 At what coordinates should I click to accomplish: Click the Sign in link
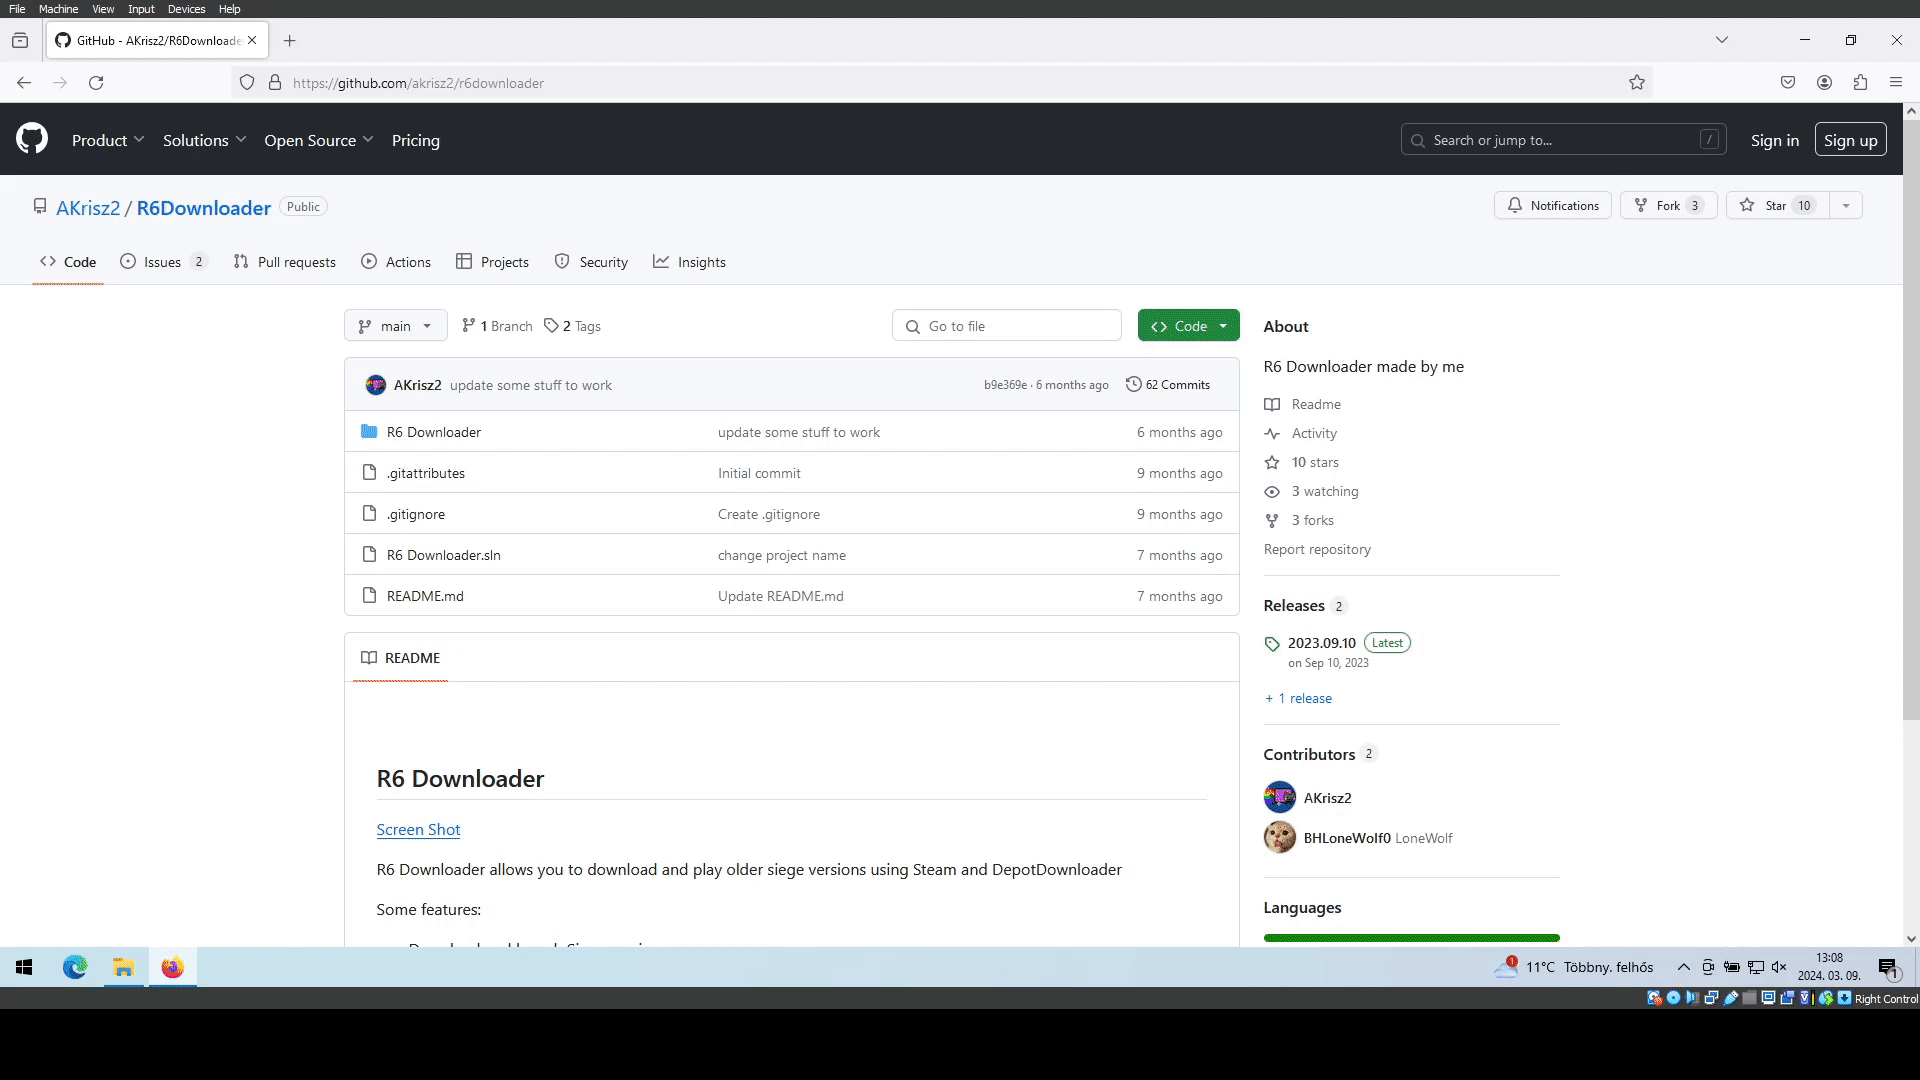(x=1774, y=141)
